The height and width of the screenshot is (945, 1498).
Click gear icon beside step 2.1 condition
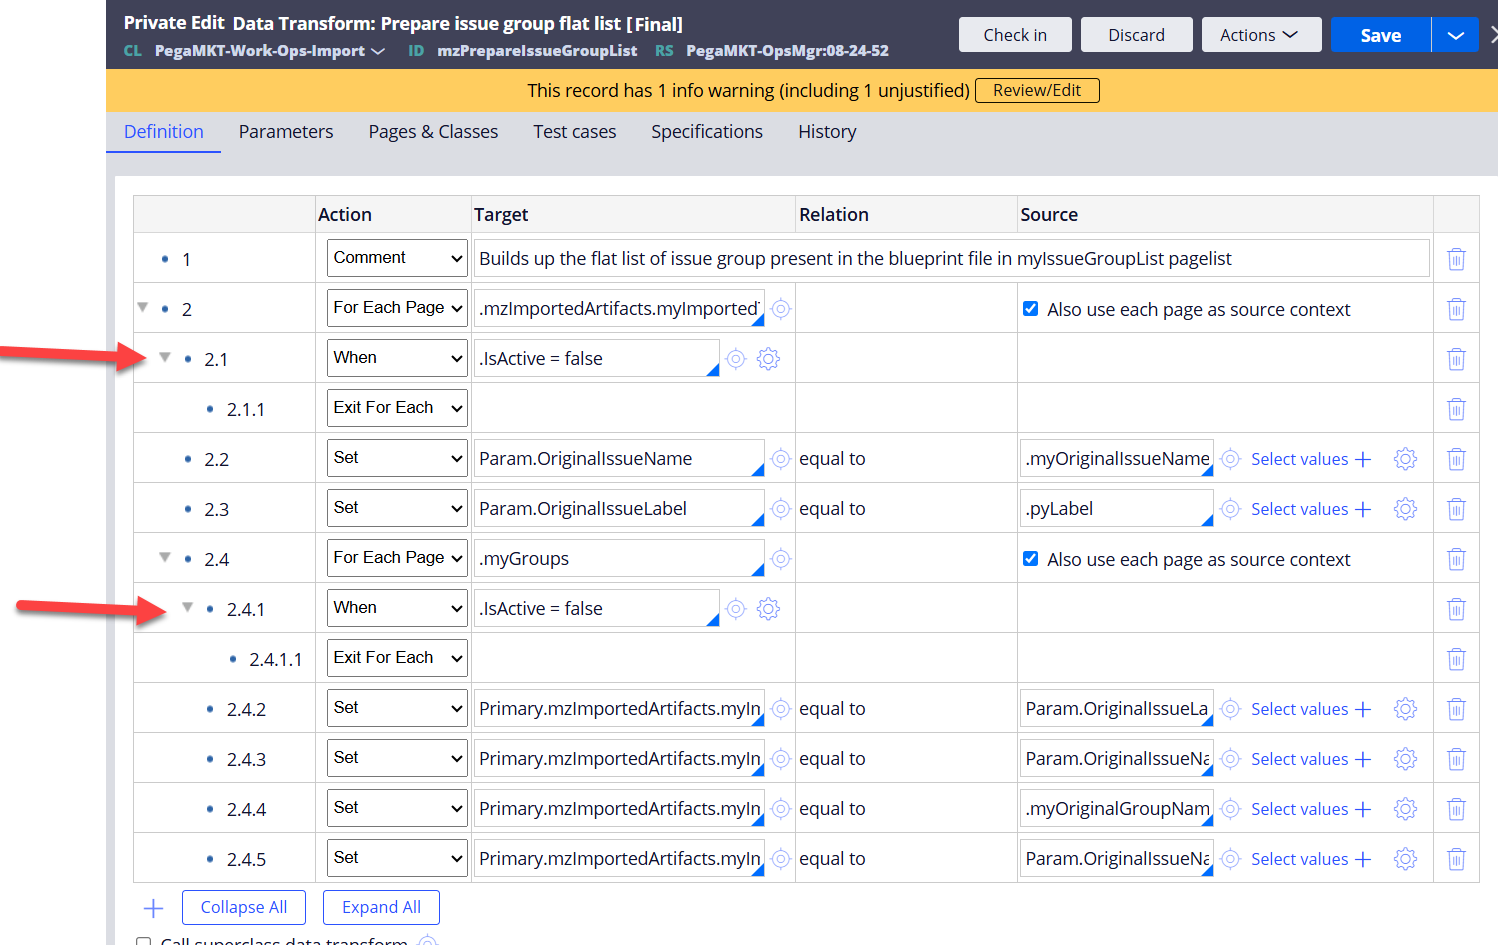tap(768, 359)
